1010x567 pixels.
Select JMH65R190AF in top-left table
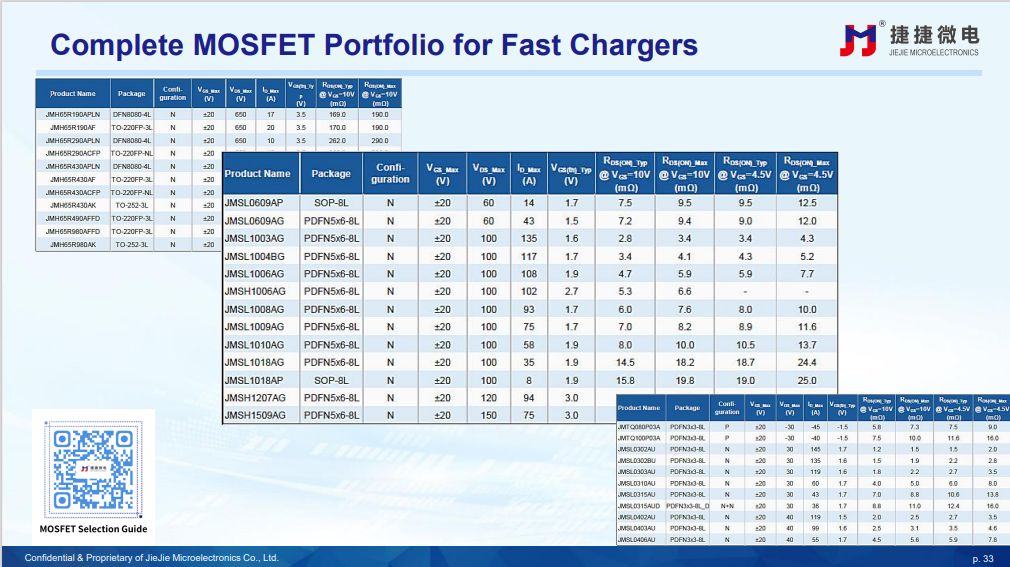(x=73, y=128)
